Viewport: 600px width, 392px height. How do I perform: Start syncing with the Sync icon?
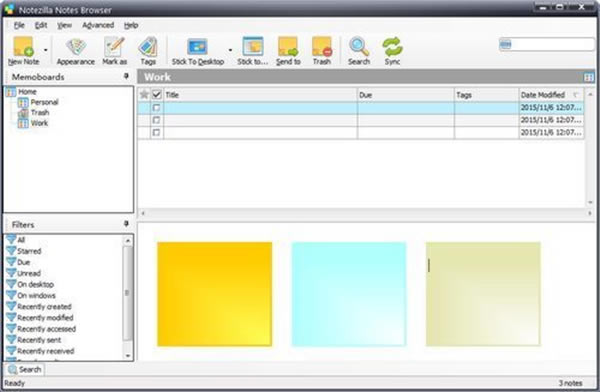coord(393,47)
